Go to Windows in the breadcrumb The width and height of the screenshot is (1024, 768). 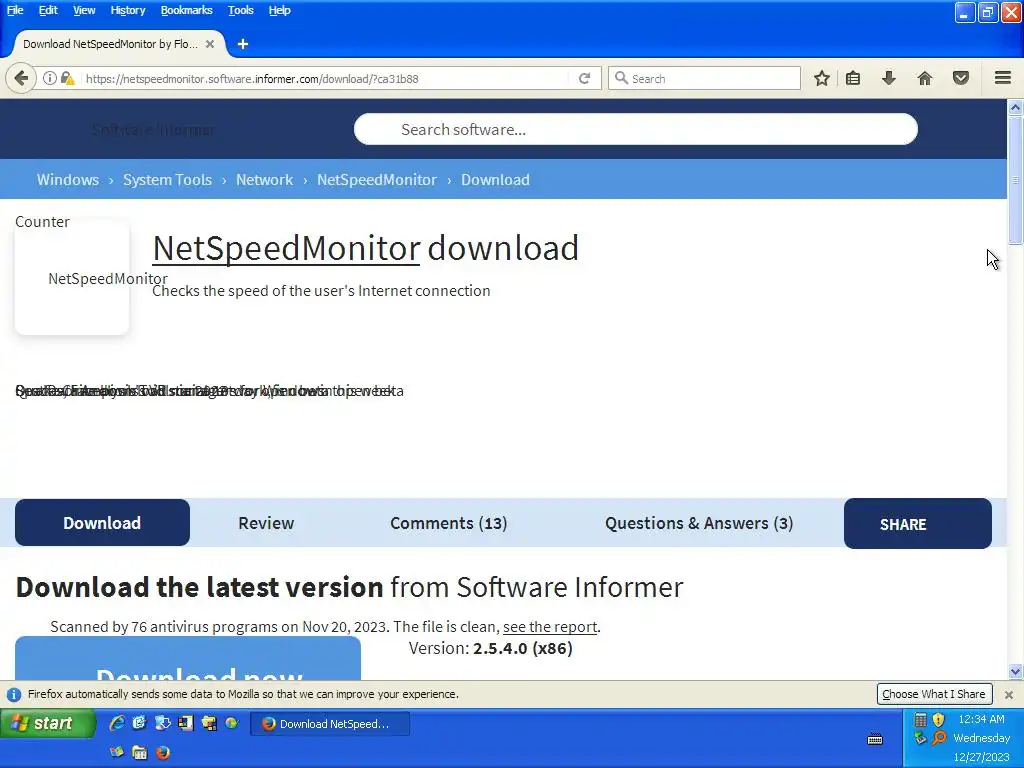[x=68, y=180]
